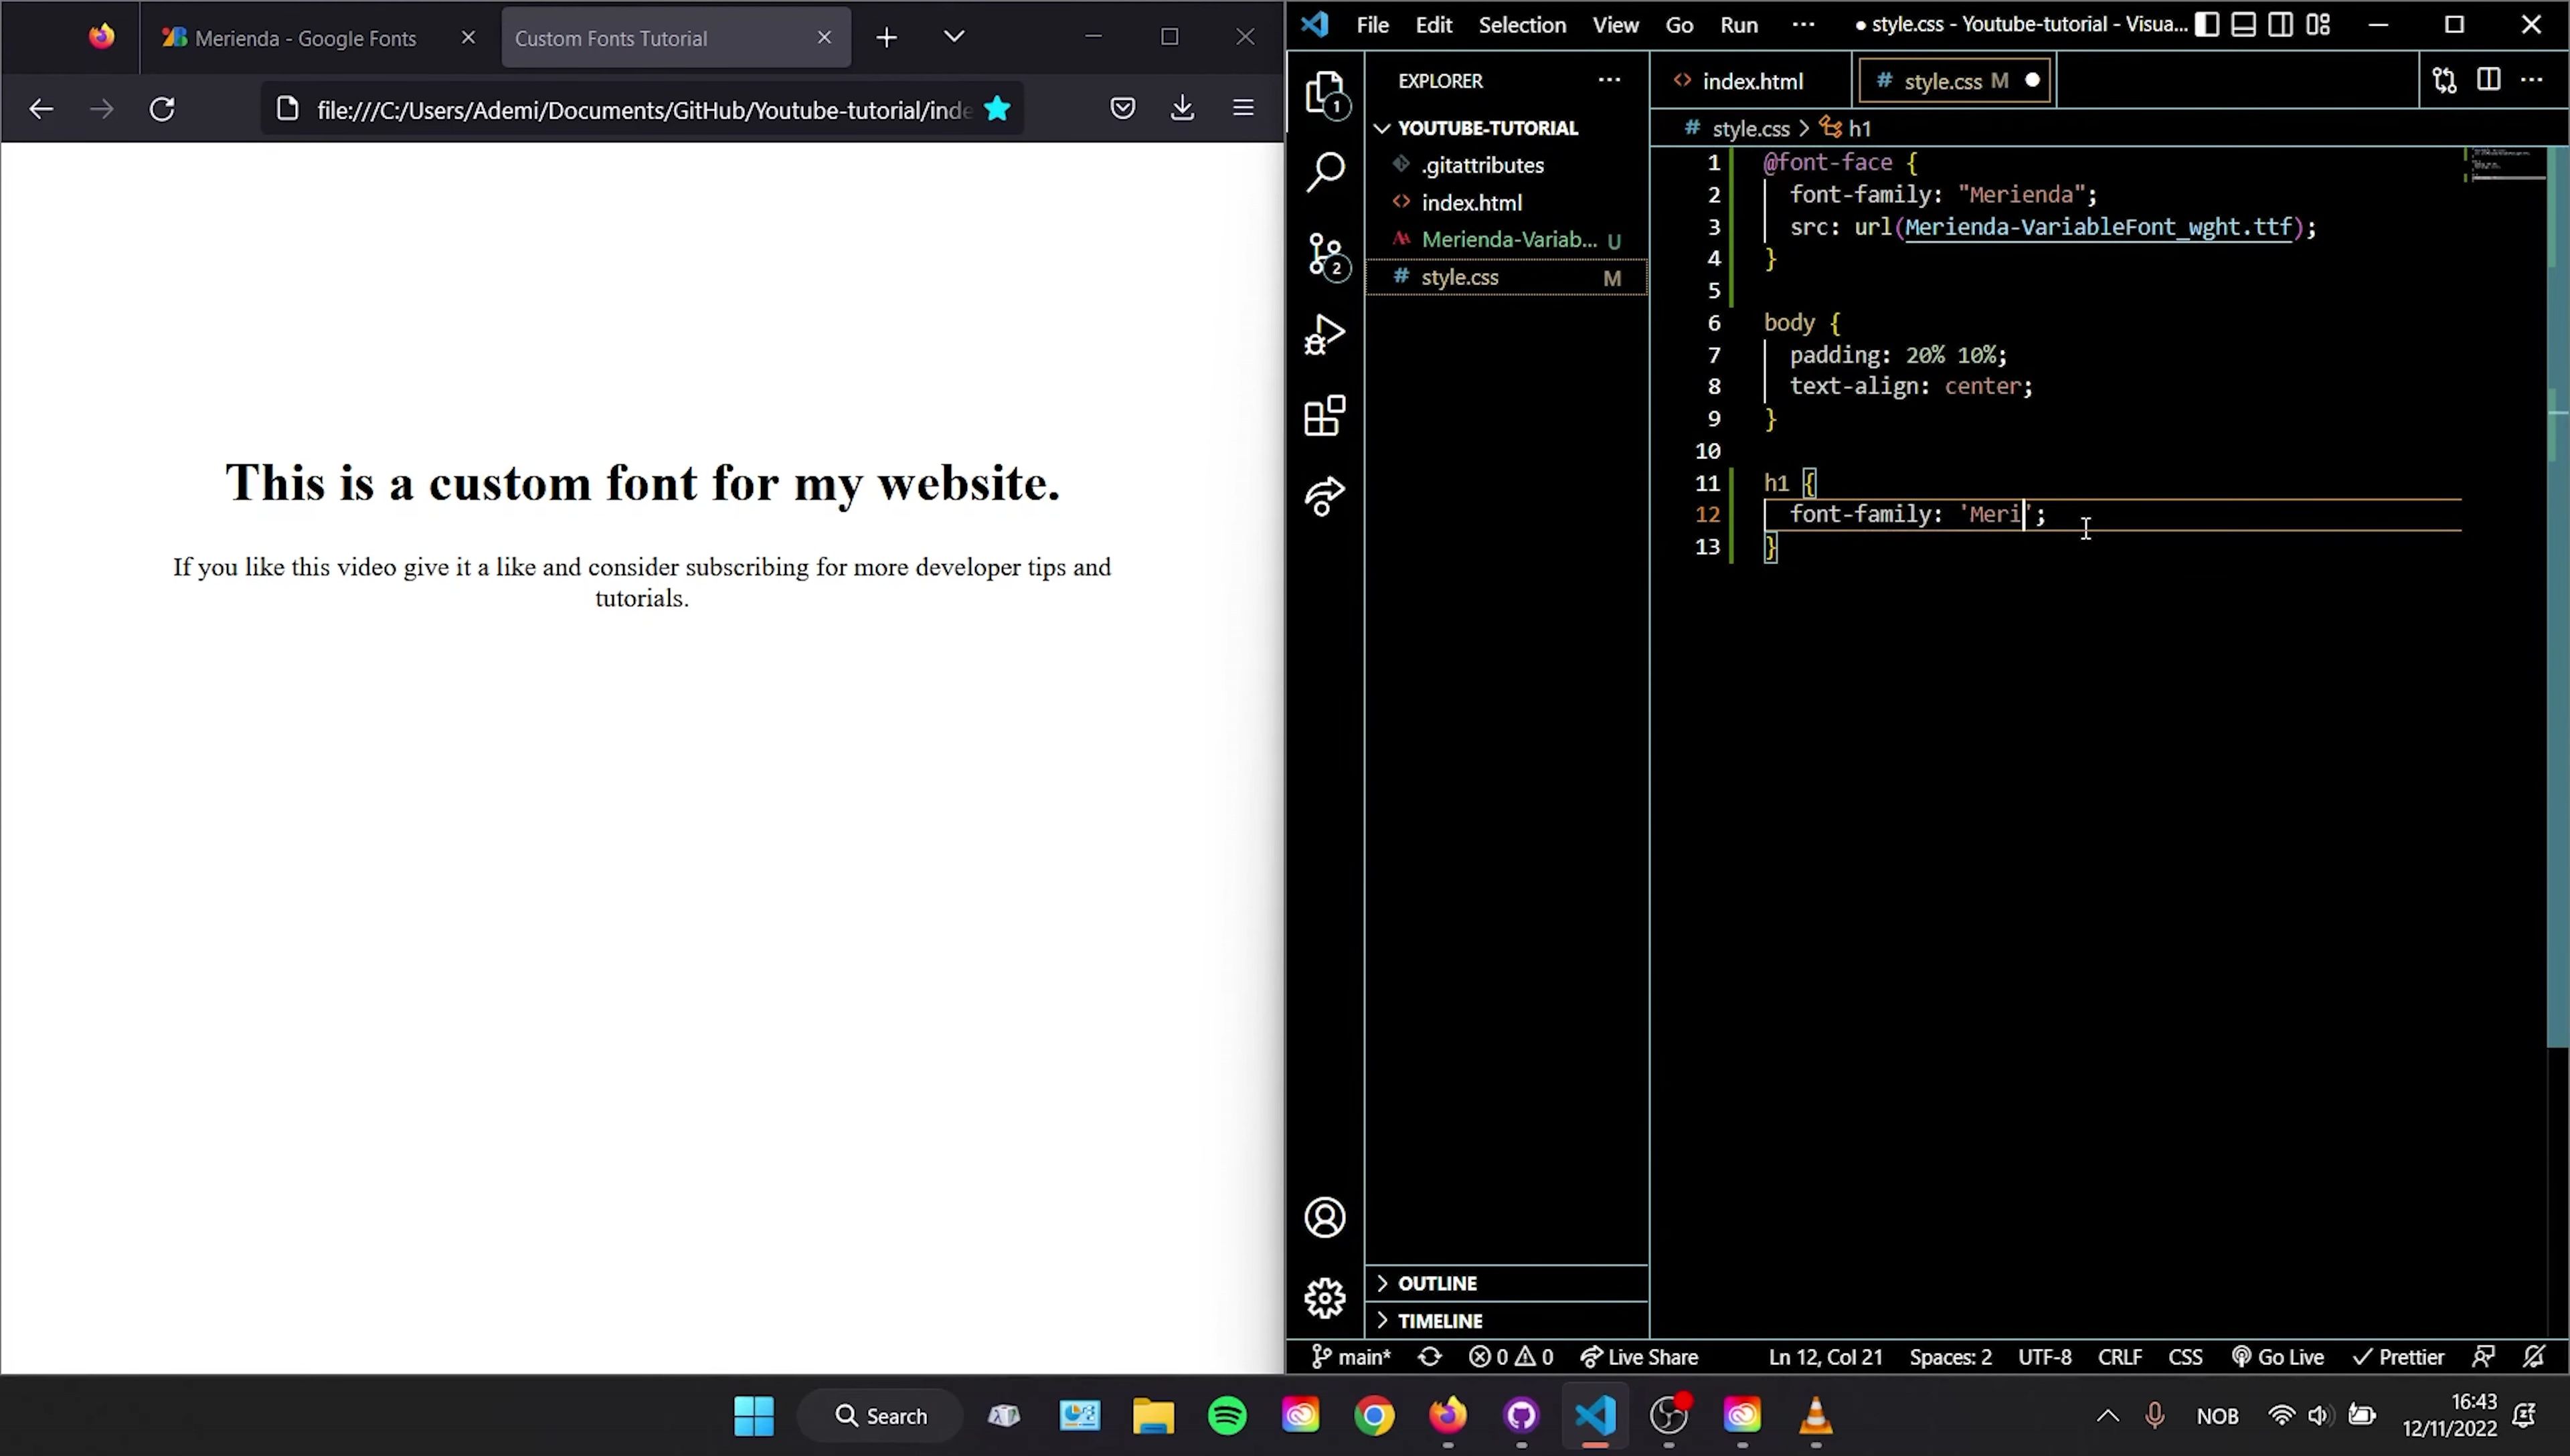This screenshot has width=2570, height=1456.
Task: Click the main* branch indicator
Action: pyautogui.click(x=1351, y=1357)
